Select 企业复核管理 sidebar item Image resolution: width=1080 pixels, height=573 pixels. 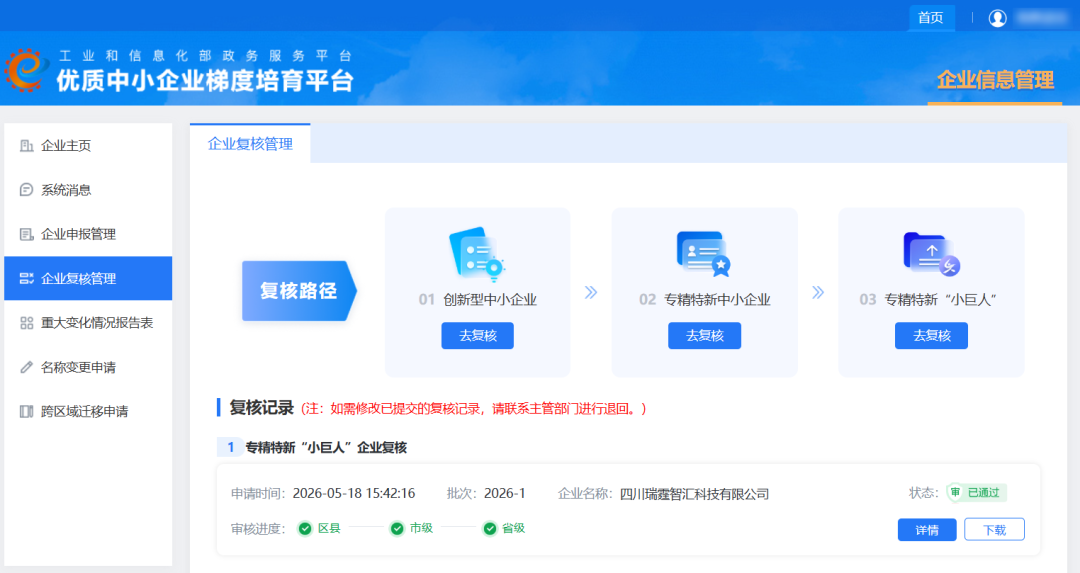click(88, 278)
